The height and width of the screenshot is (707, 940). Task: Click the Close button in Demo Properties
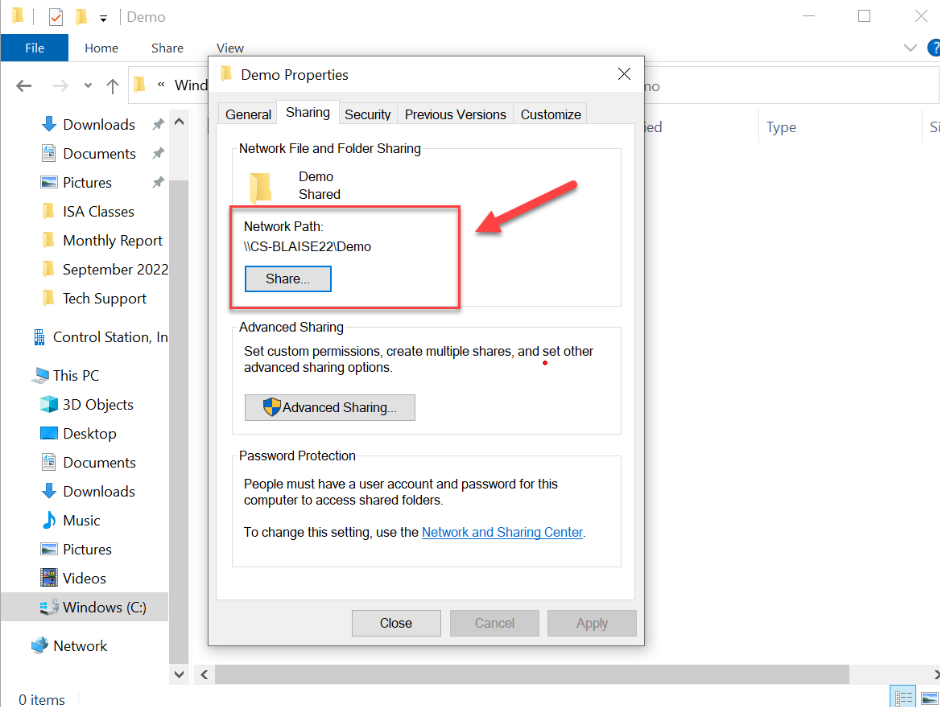396,623
